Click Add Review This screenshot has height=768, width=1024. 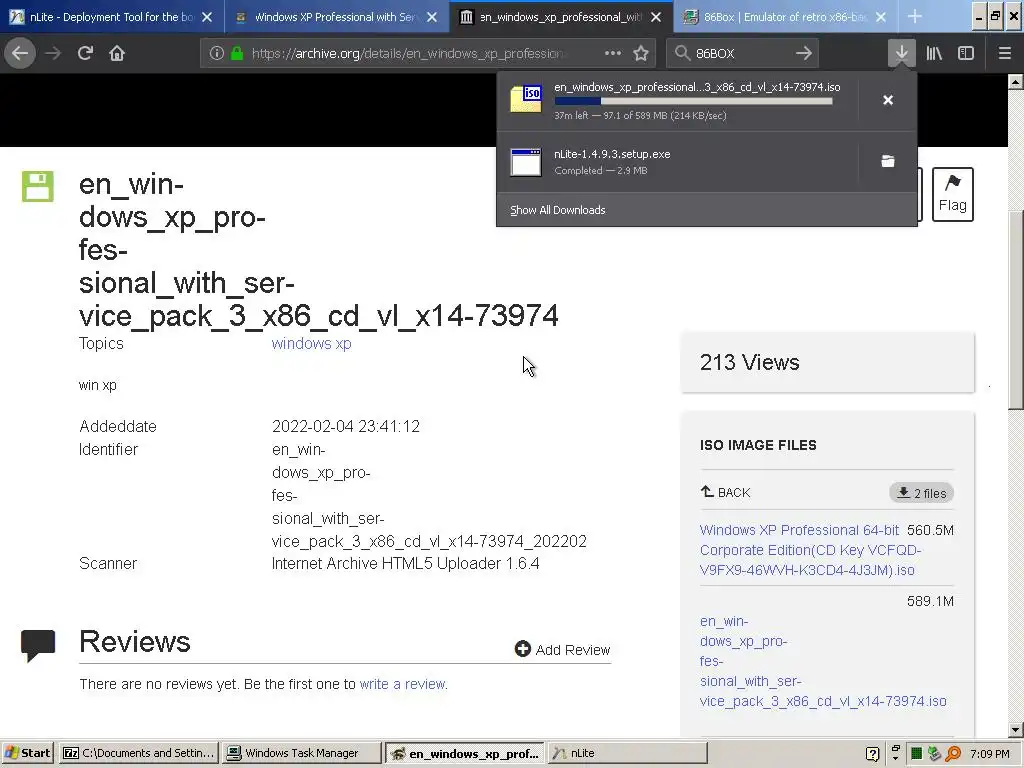pos(562,649)
